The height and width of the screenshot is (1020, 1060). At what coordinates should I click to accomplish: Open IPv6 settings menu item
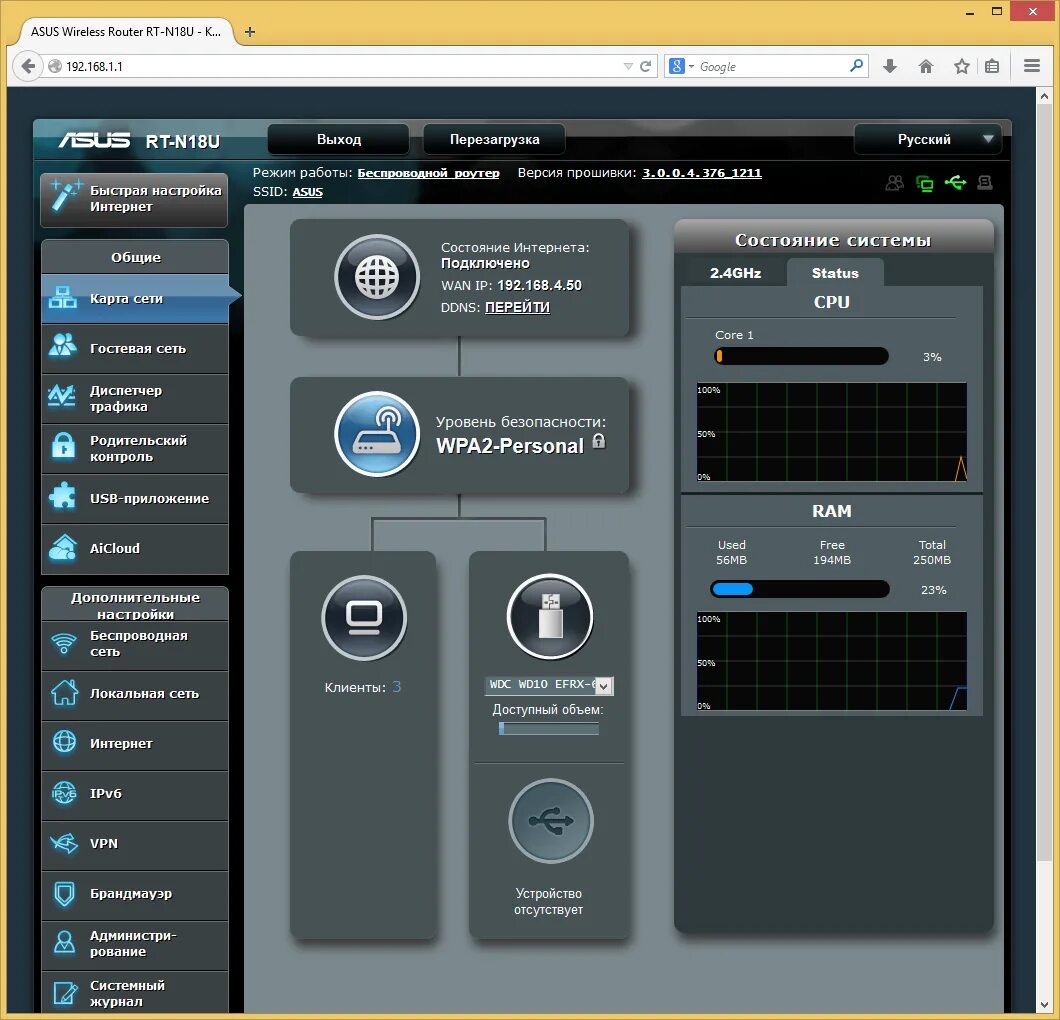pyautogui.click(x=135, y=794)
